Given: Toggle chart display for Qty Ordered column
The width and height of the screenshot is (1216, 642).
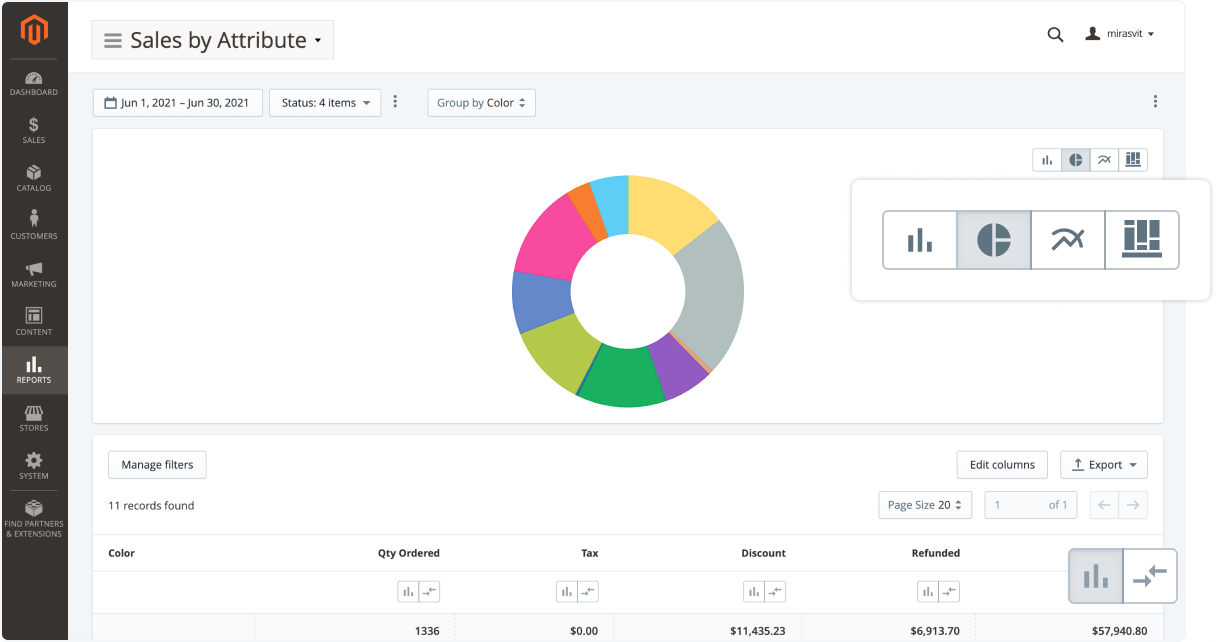Looking at the screenshot, I should click(408, 592).
